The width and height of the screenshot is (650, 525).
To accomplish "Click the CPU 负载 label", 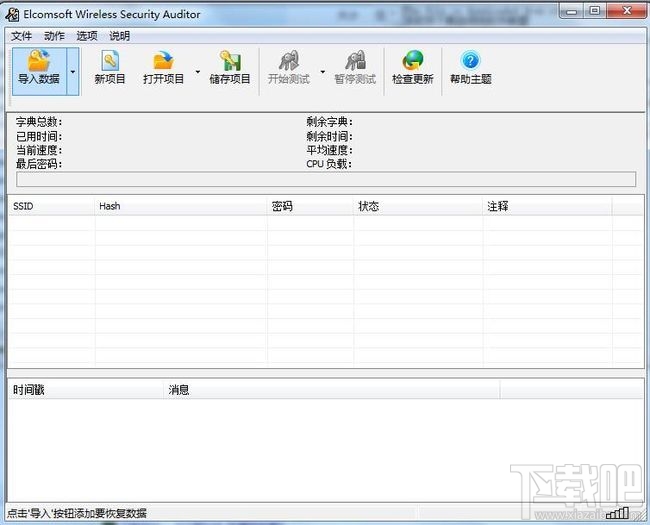I will pos(329,164).
